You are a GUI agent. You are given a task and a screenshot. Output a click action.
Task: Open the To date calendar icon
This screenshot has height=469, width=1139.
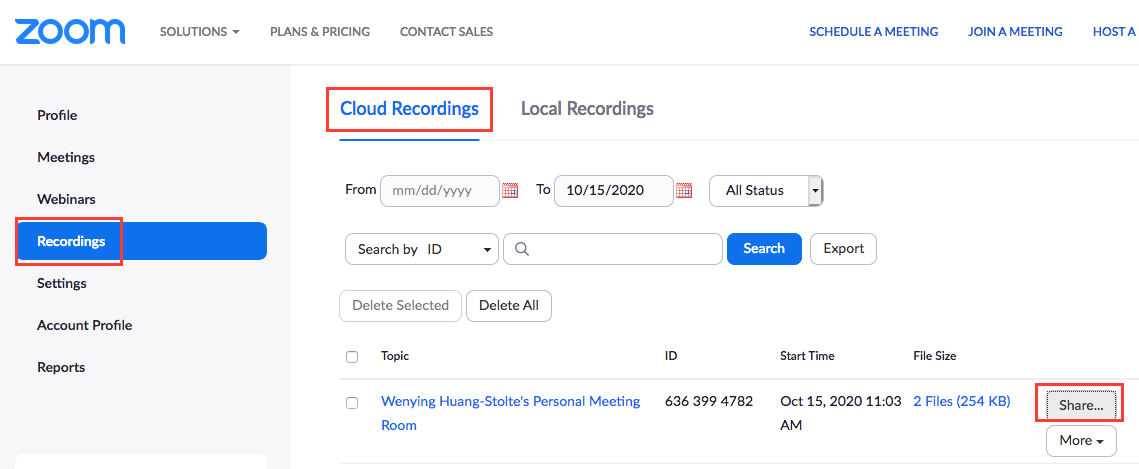click(x=684, y=191)
